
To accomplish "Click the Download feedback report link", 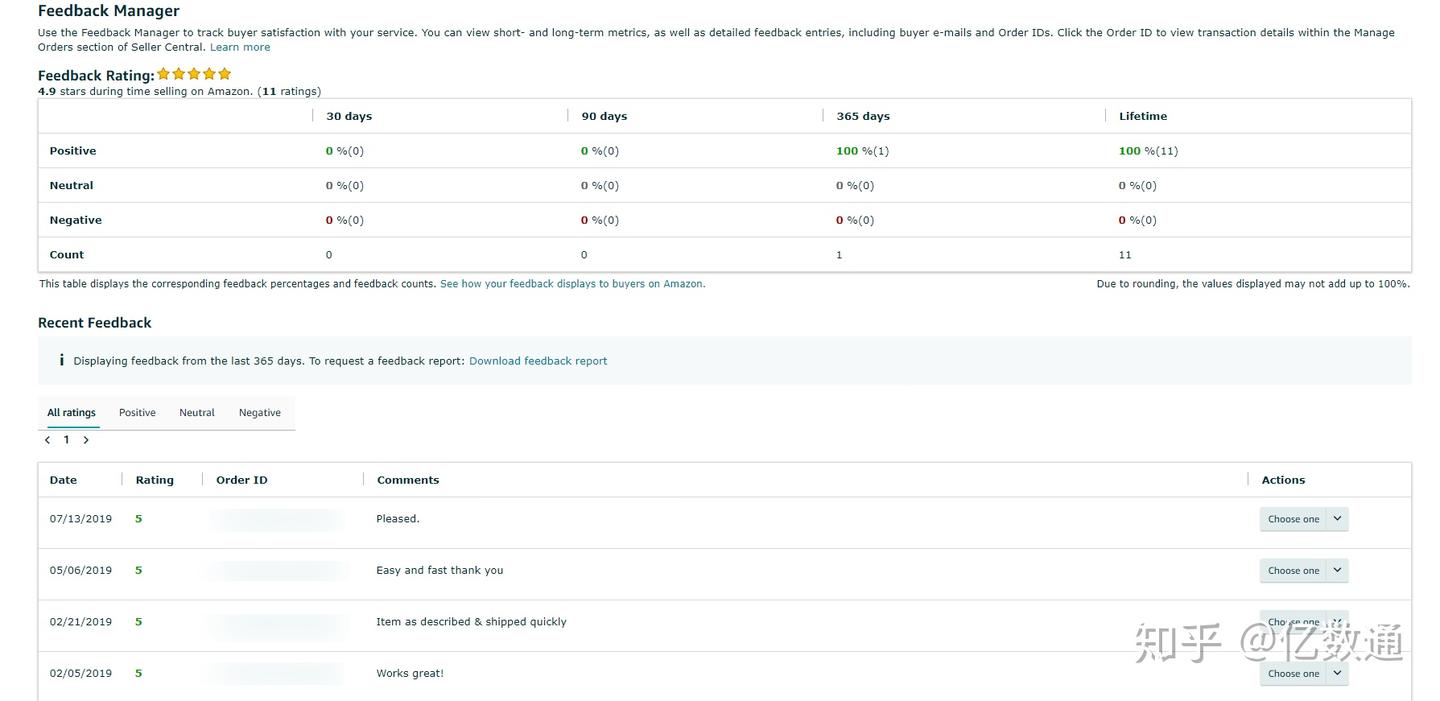I will coord(538,361).
